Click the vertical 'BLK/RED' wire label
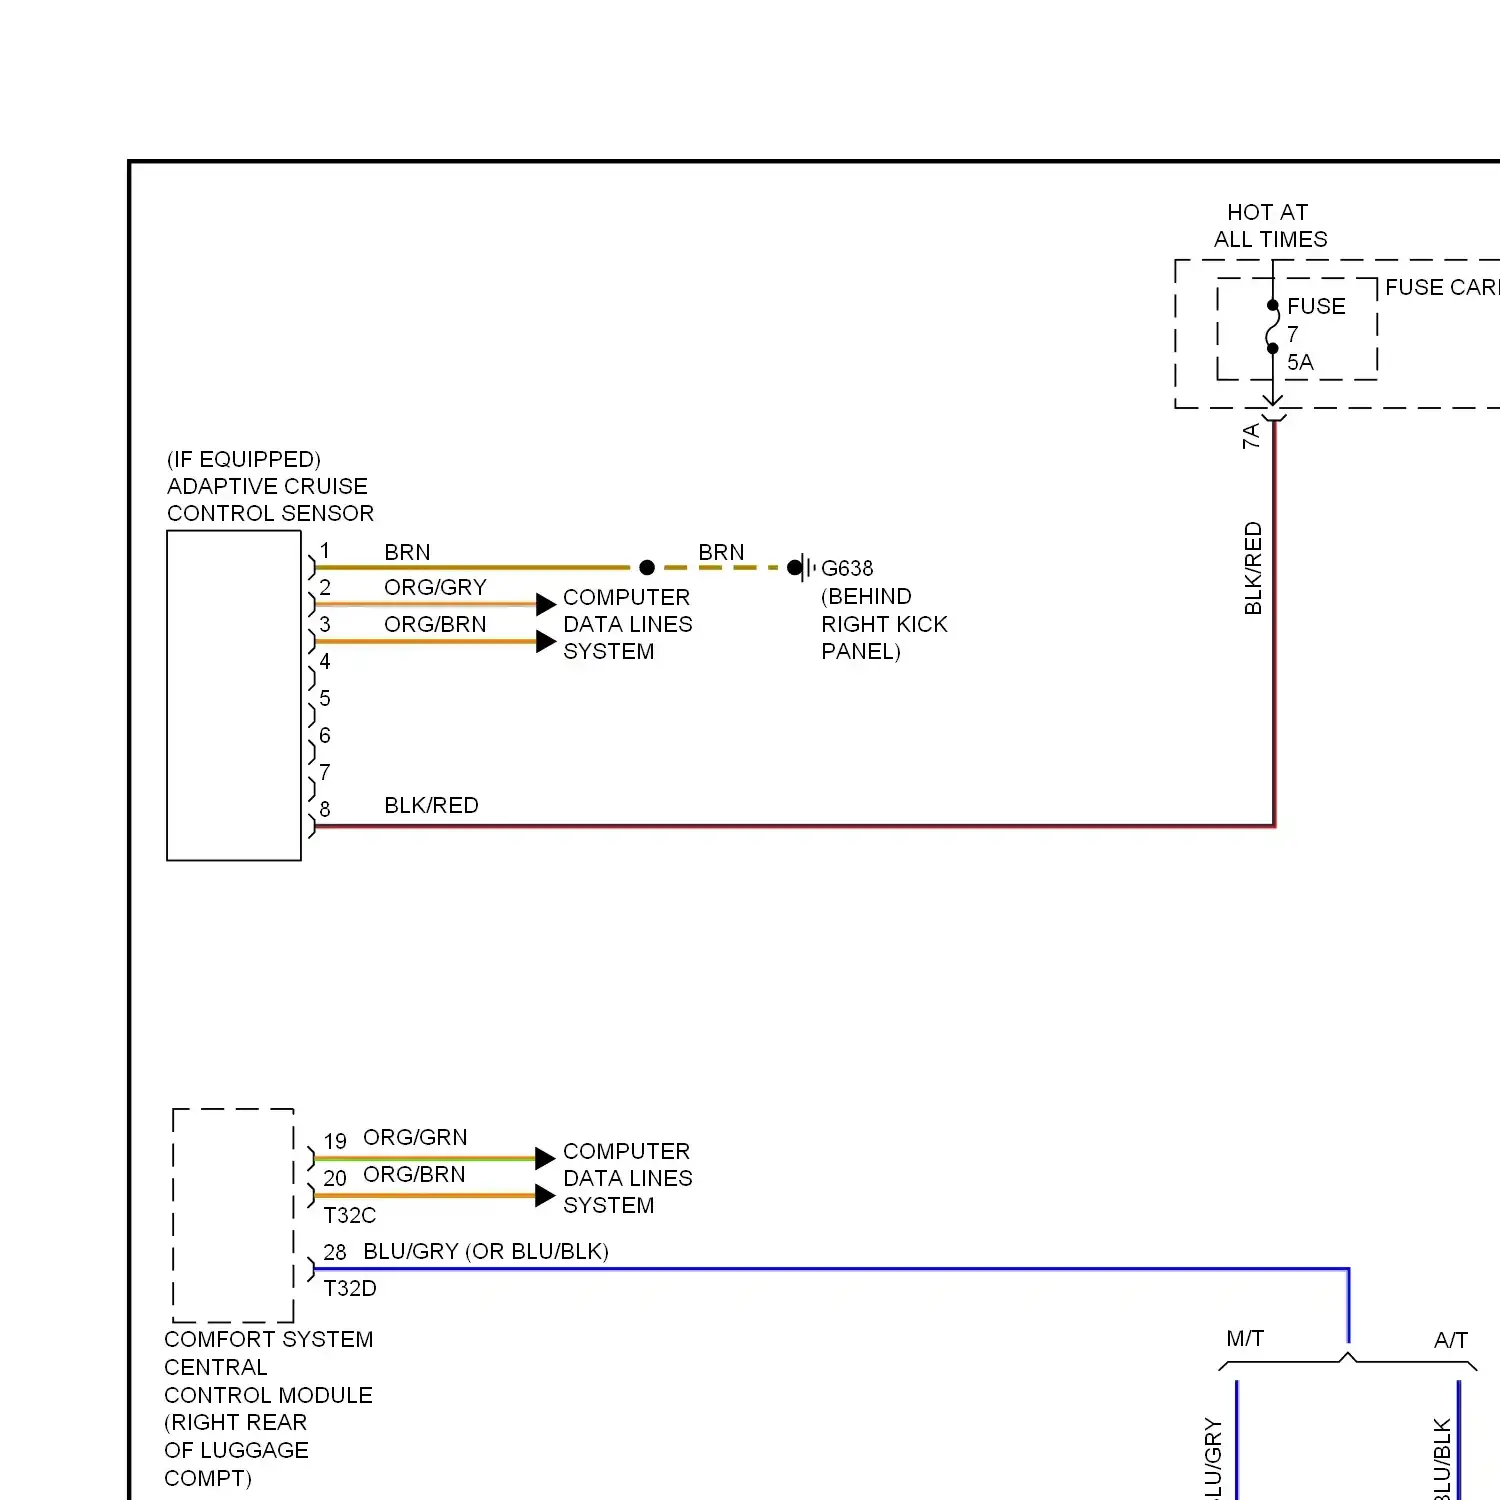This screenshot has width=1500, height=1500. point(1253,568)
